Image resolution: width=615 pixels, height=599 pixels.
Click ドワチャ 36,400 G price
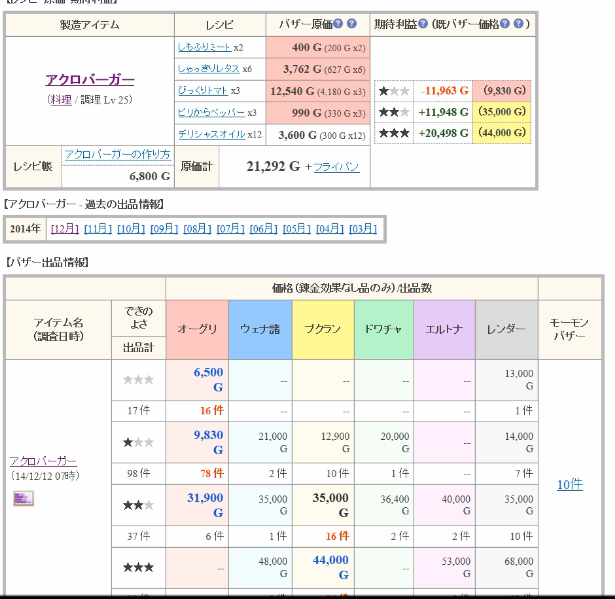point(395,505)
